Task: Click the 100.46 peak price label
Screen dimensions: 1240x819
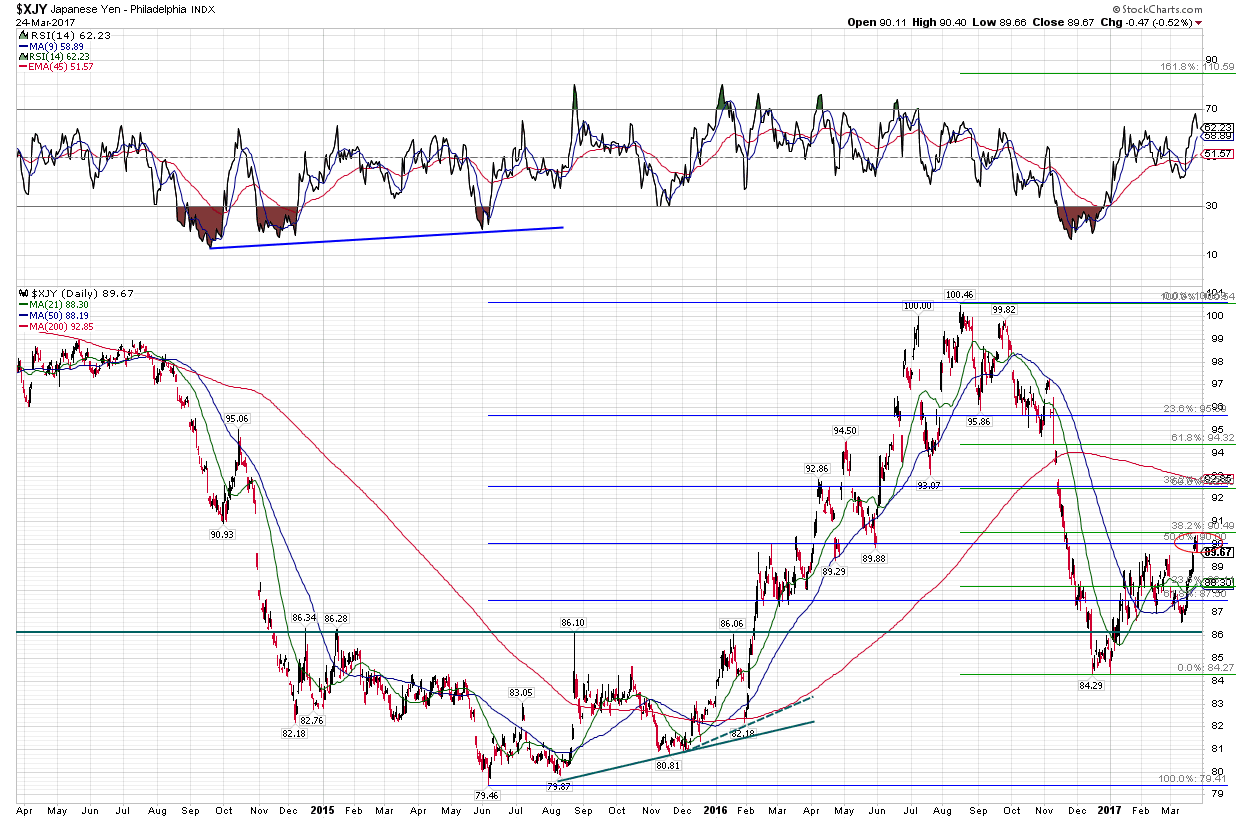Action: click(958, 295)
